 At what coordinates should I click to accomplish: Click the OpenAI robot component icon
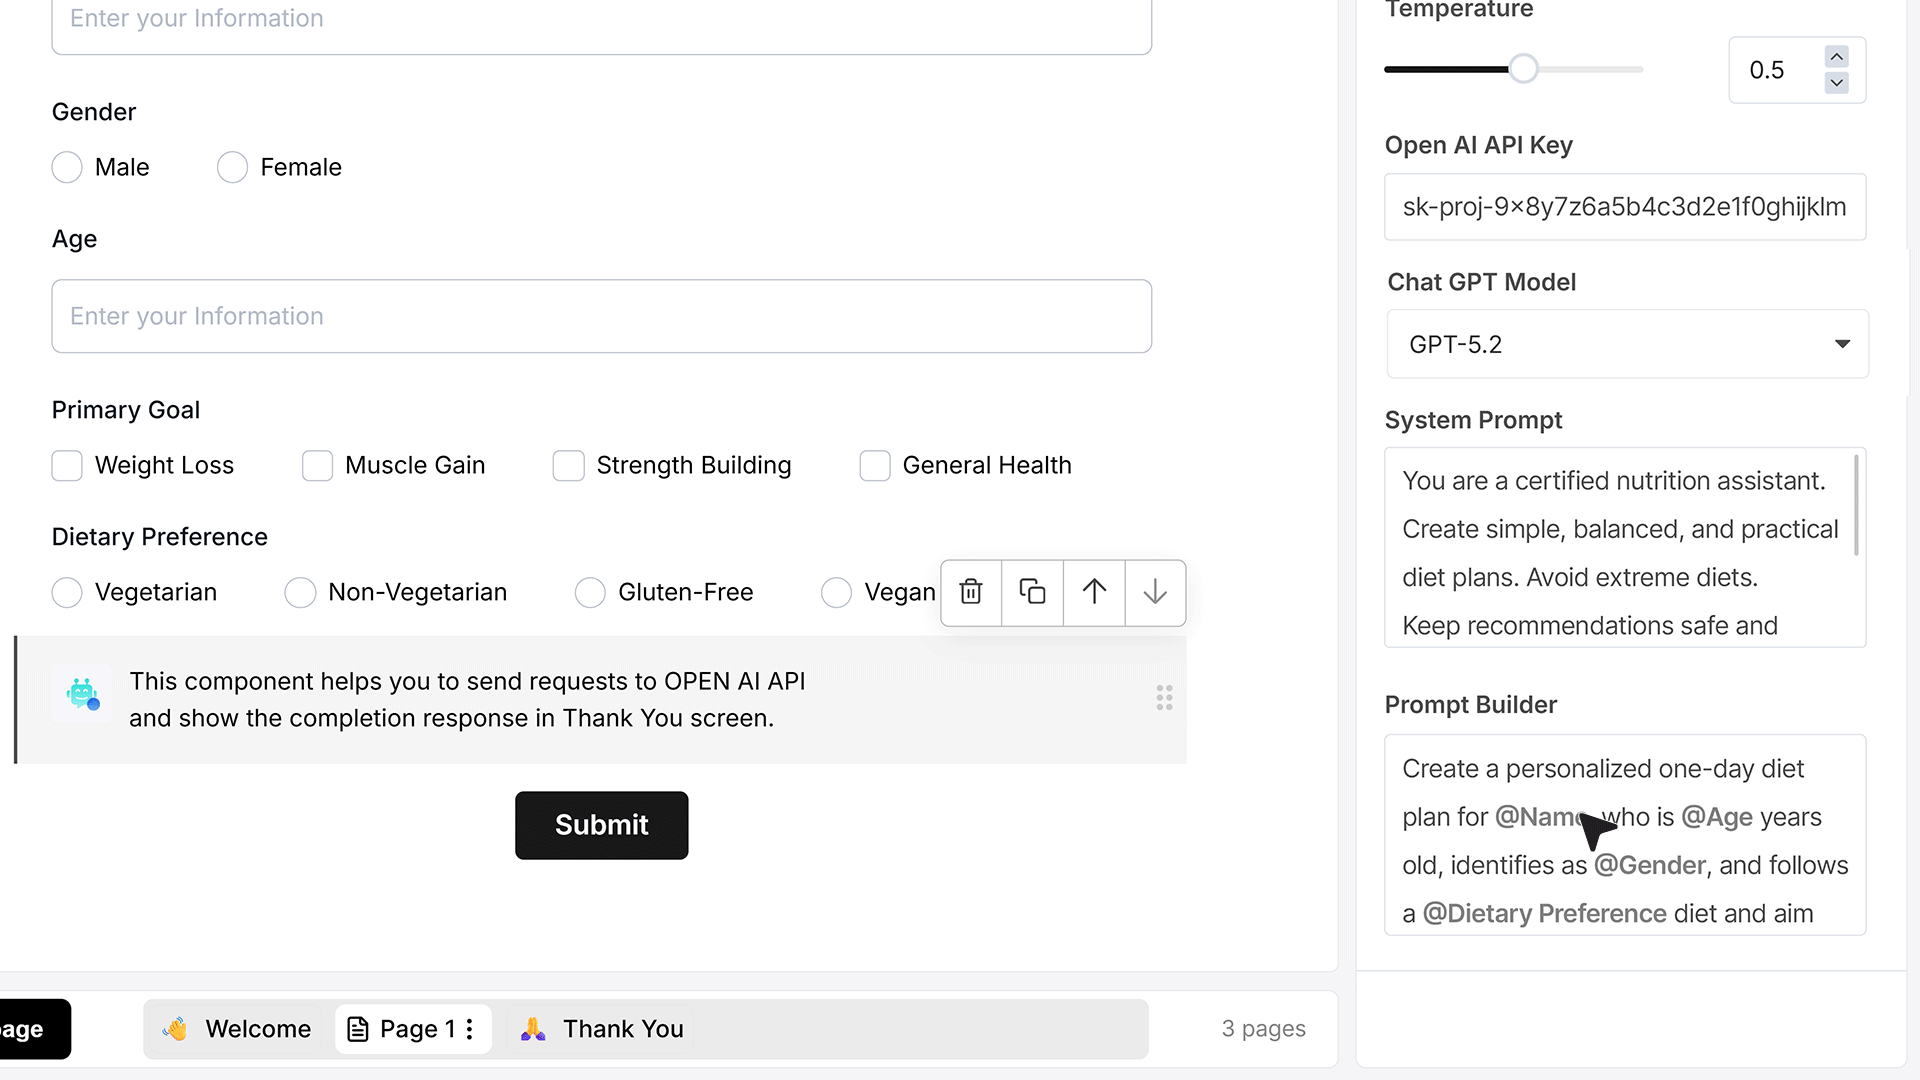coord(82,693)
